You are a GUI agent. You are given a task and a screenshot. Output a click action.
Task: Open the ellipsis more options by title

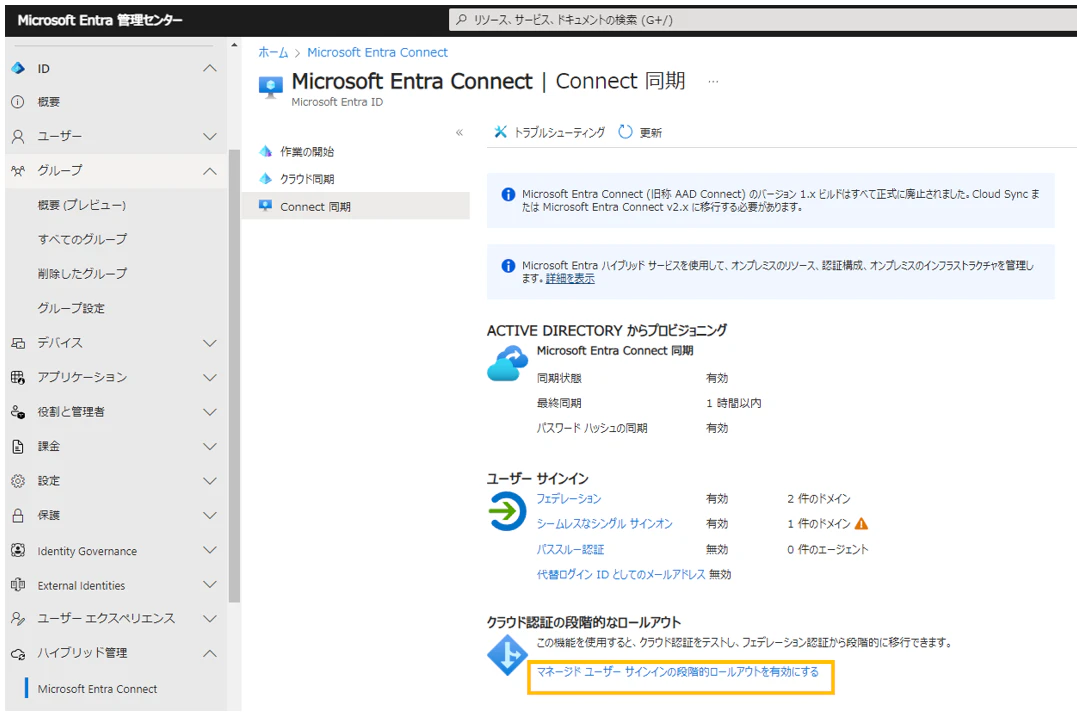pyautogui.click(x=713, y=82)
